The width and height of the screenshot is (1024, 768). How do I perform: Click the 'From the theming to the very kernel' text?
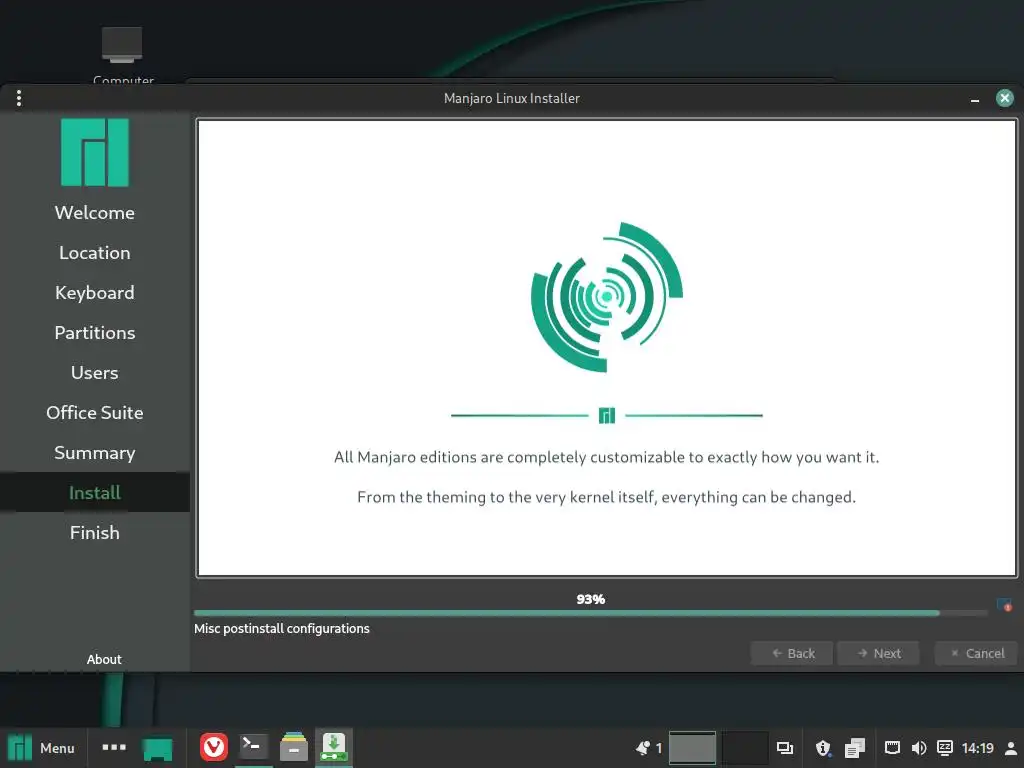coord(607,497)
